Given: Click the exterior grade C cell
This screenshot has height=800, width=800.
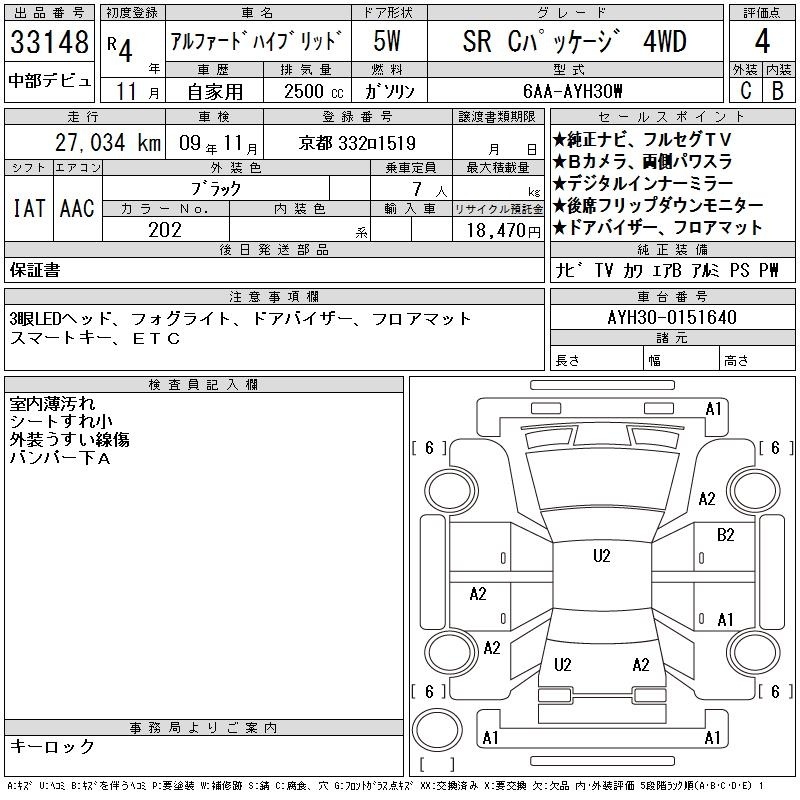Looking at the screenshot, I should click(x=745, y=90).
